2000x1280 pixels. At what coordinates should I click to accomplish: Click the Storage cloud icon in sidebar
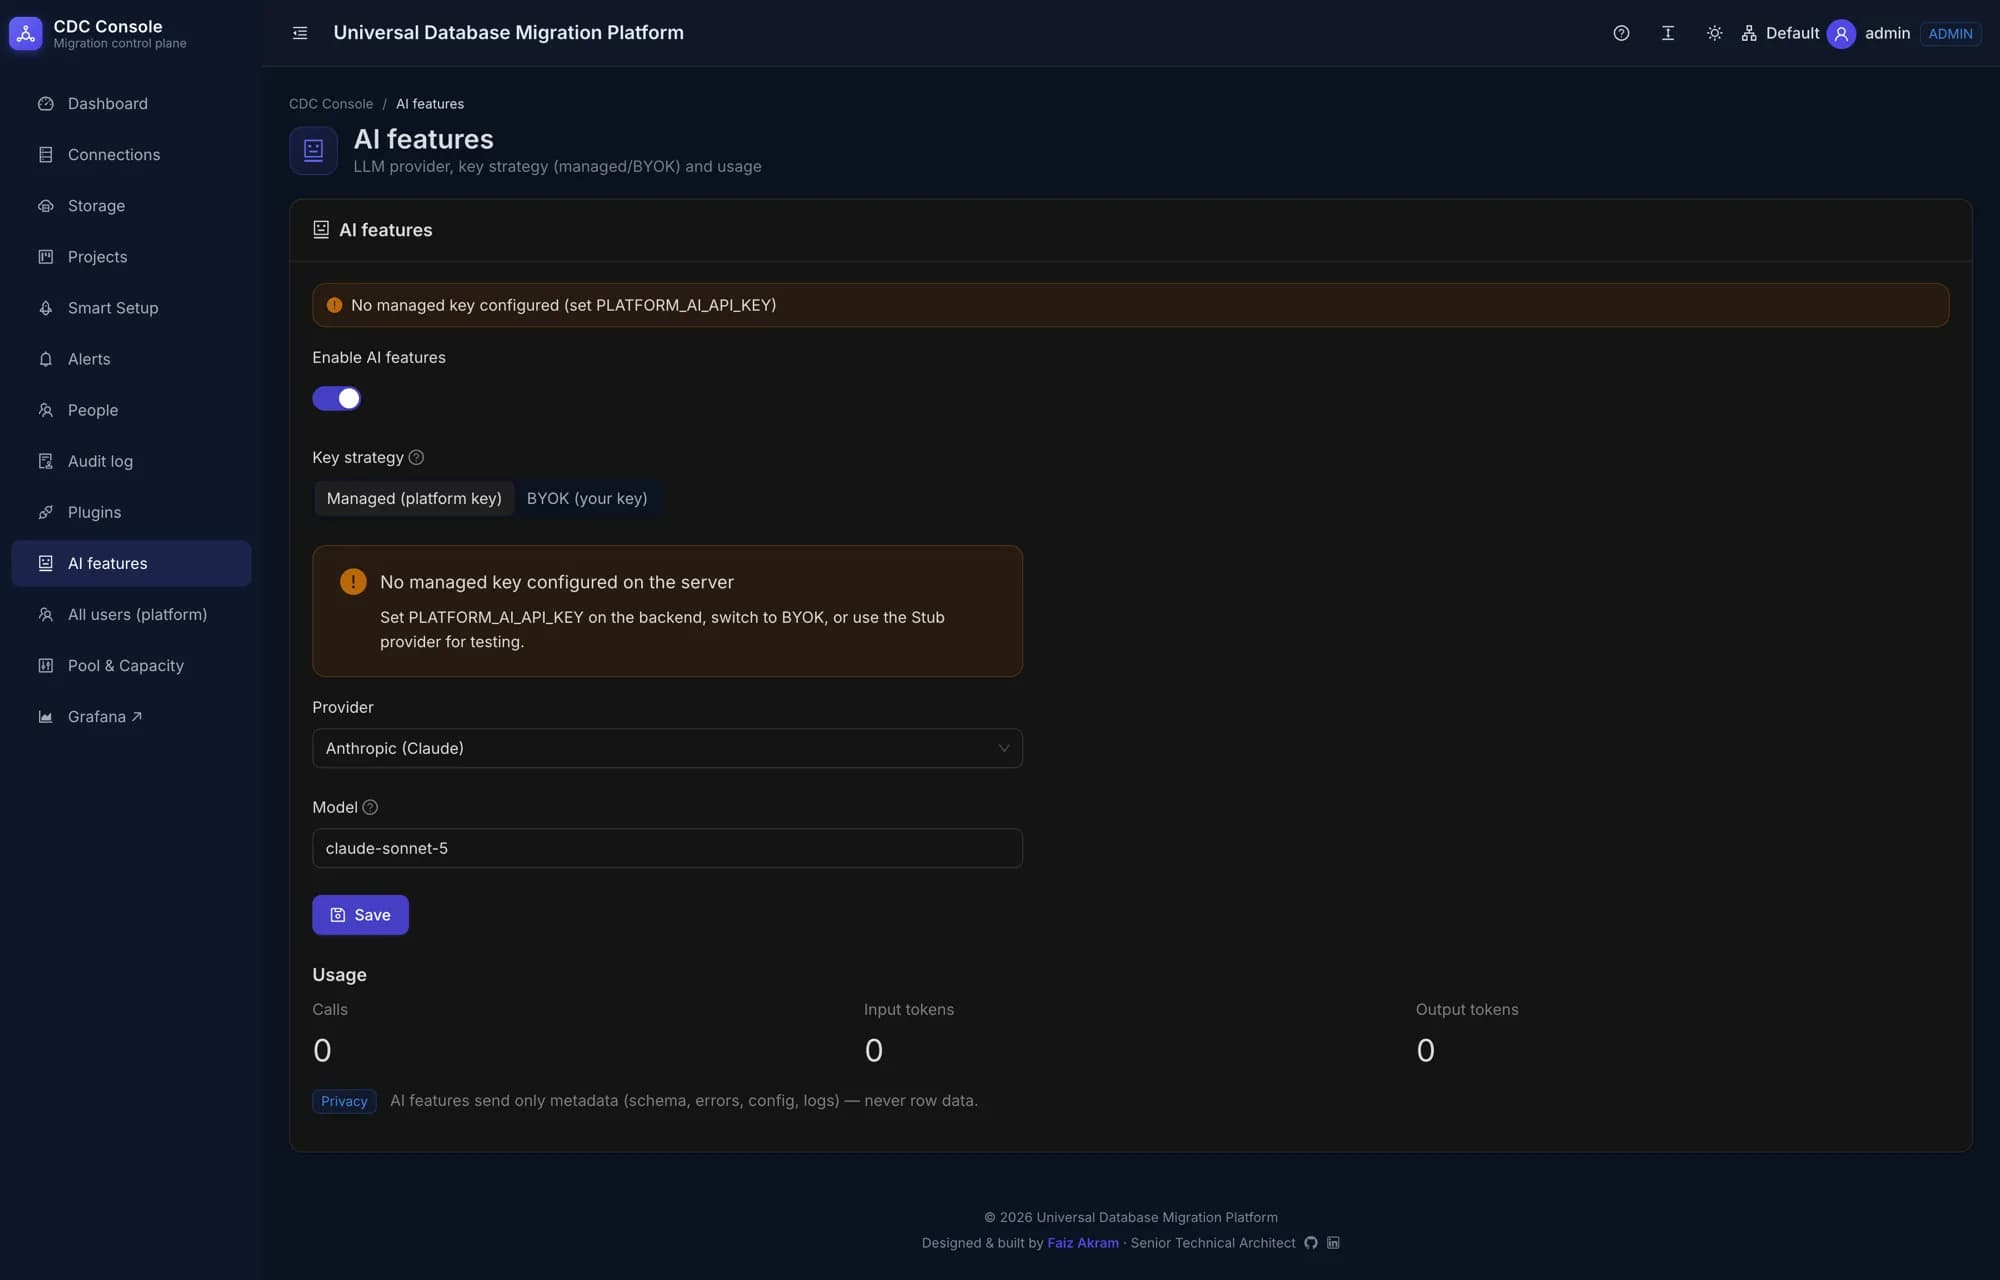pos(45,206)
